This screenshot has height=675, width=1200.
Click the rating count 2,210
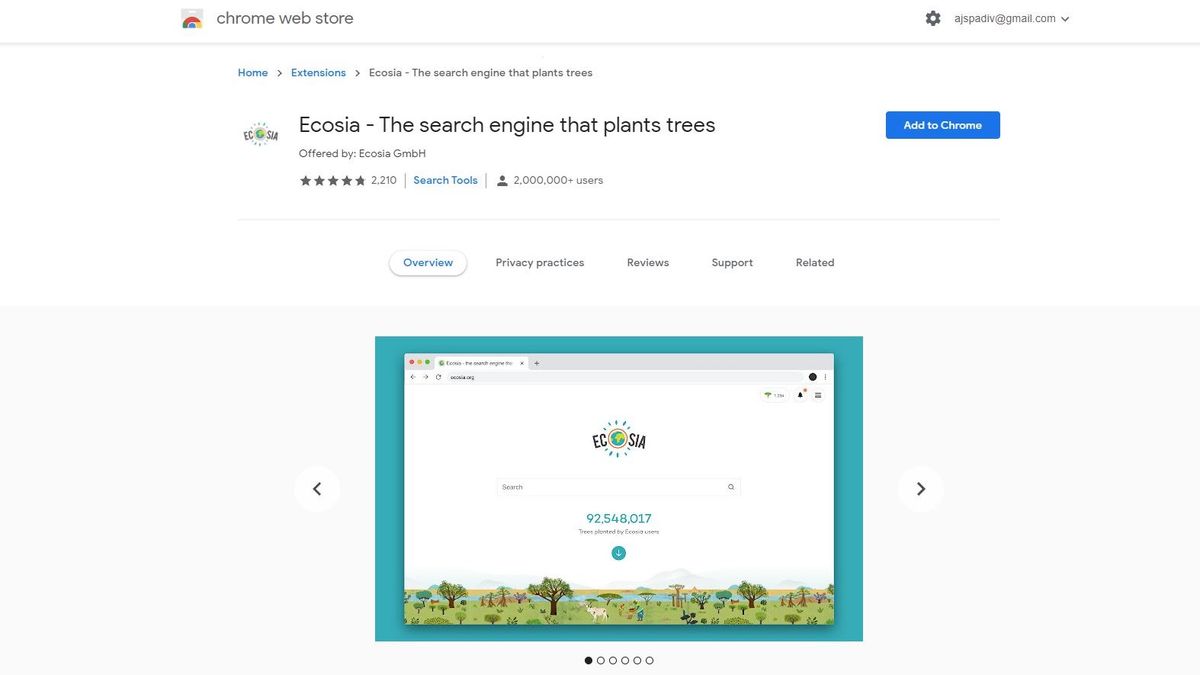click(x=383, y=180)
